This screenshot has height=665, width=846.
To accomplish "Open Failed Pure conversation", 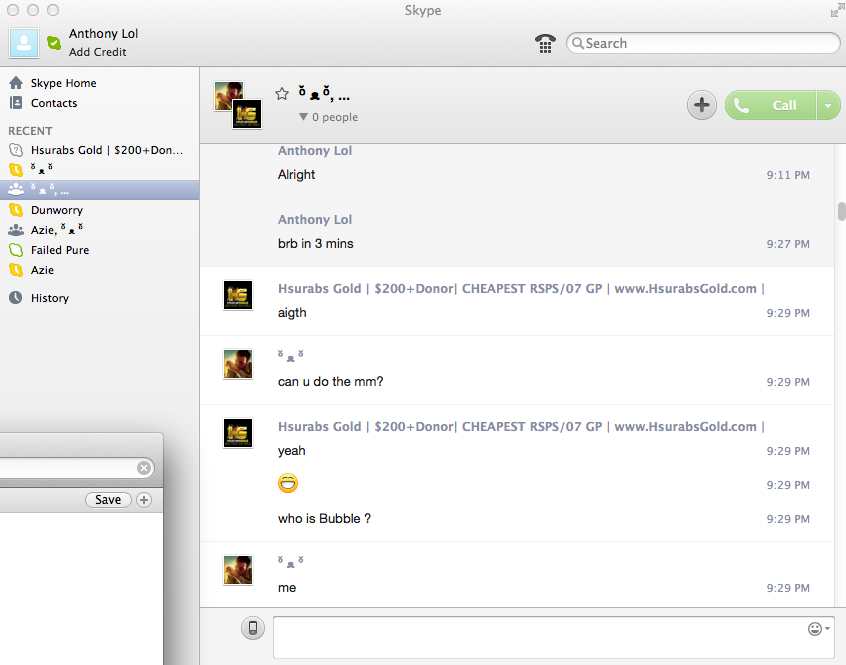I will pyautogui.click(x=99, y=250).
